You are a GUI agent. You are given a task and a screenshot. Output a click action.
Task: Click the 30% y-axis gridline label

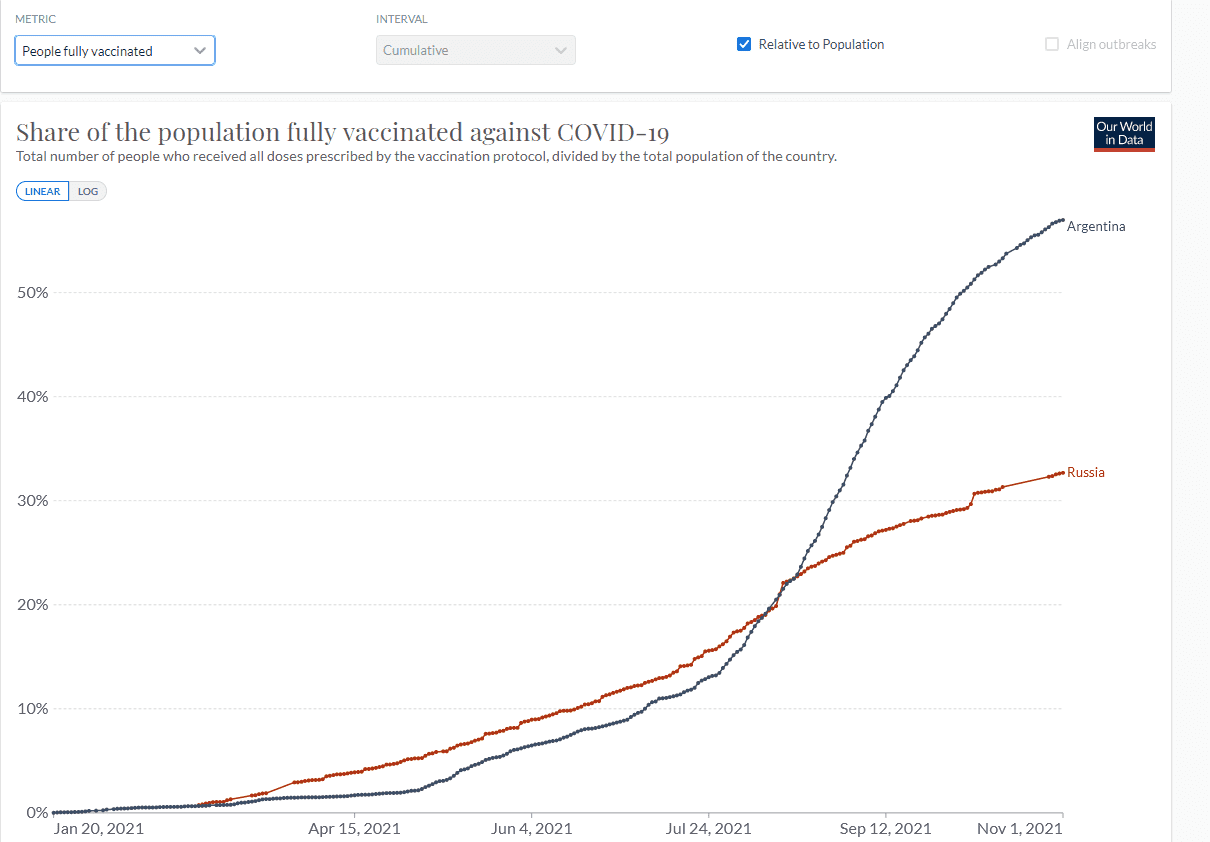[x=33, y=501]
